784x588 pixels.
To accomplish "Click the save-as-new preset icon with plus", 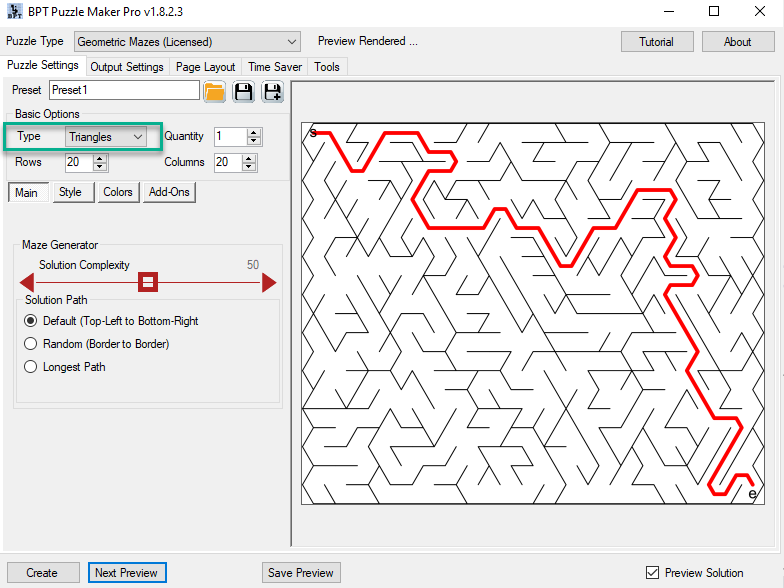I will click(x=272, y=92).
